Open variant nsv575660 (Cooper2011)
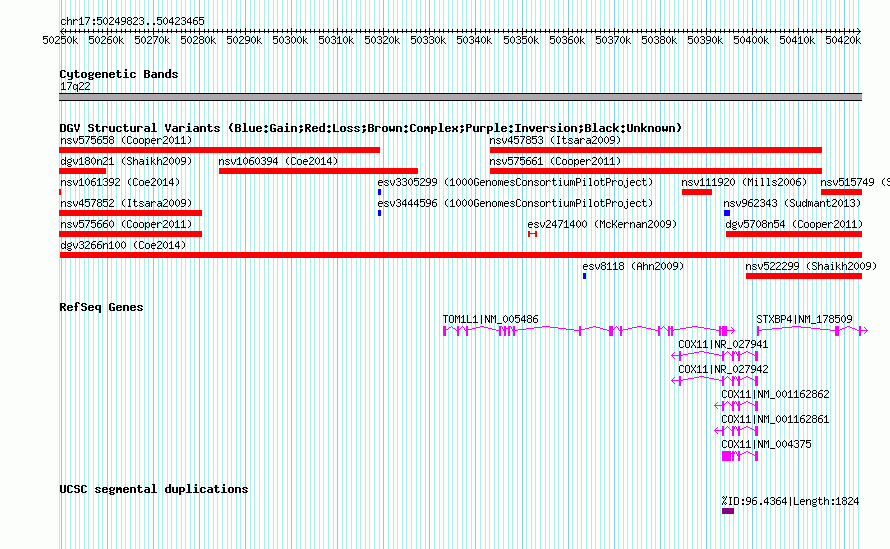Image resolution: width=890 pixels, height=549 pixels. pyautogui.click(x=126, y=224)
